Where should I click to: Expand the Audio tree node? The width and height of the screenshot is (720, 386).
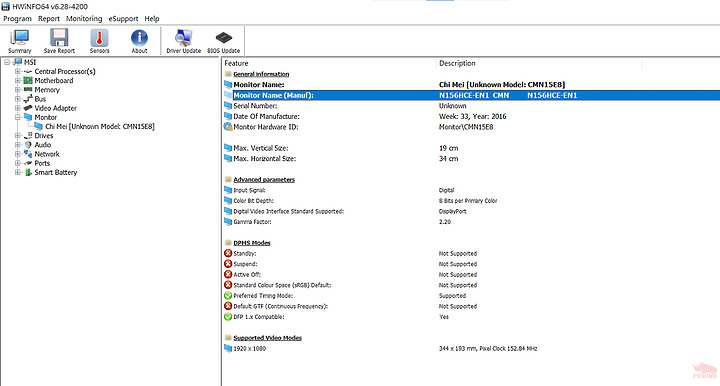17,145
